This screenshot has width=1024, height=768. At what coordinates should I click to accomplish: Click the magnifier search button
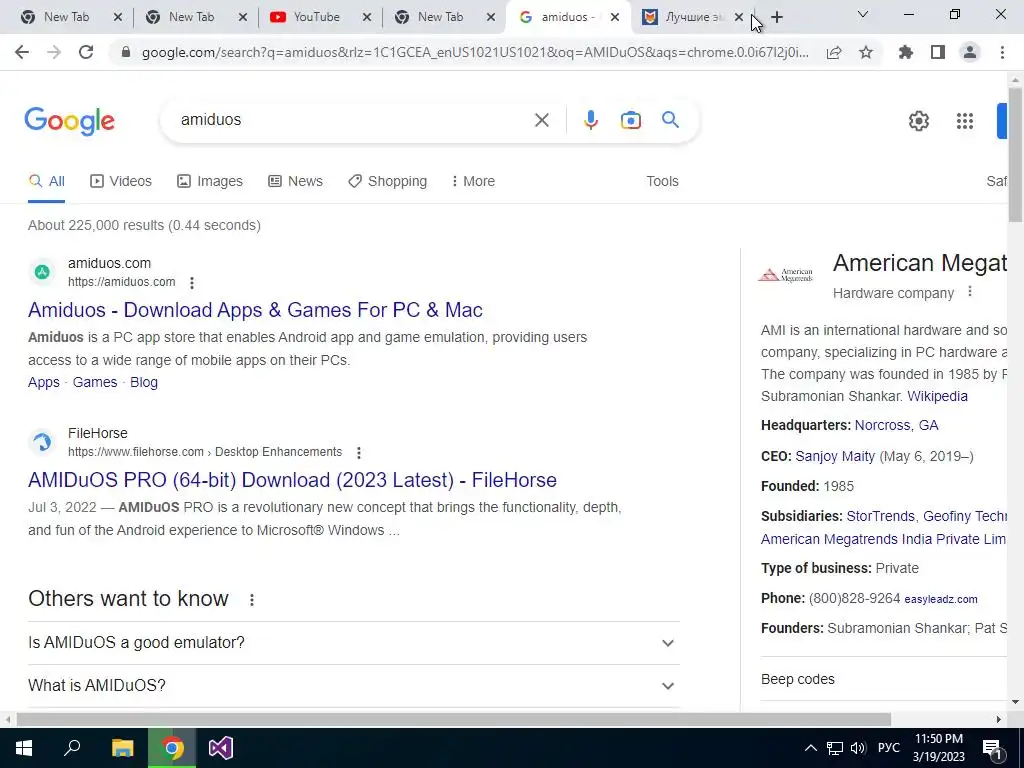pyautogui.click(x=670, y=120)
